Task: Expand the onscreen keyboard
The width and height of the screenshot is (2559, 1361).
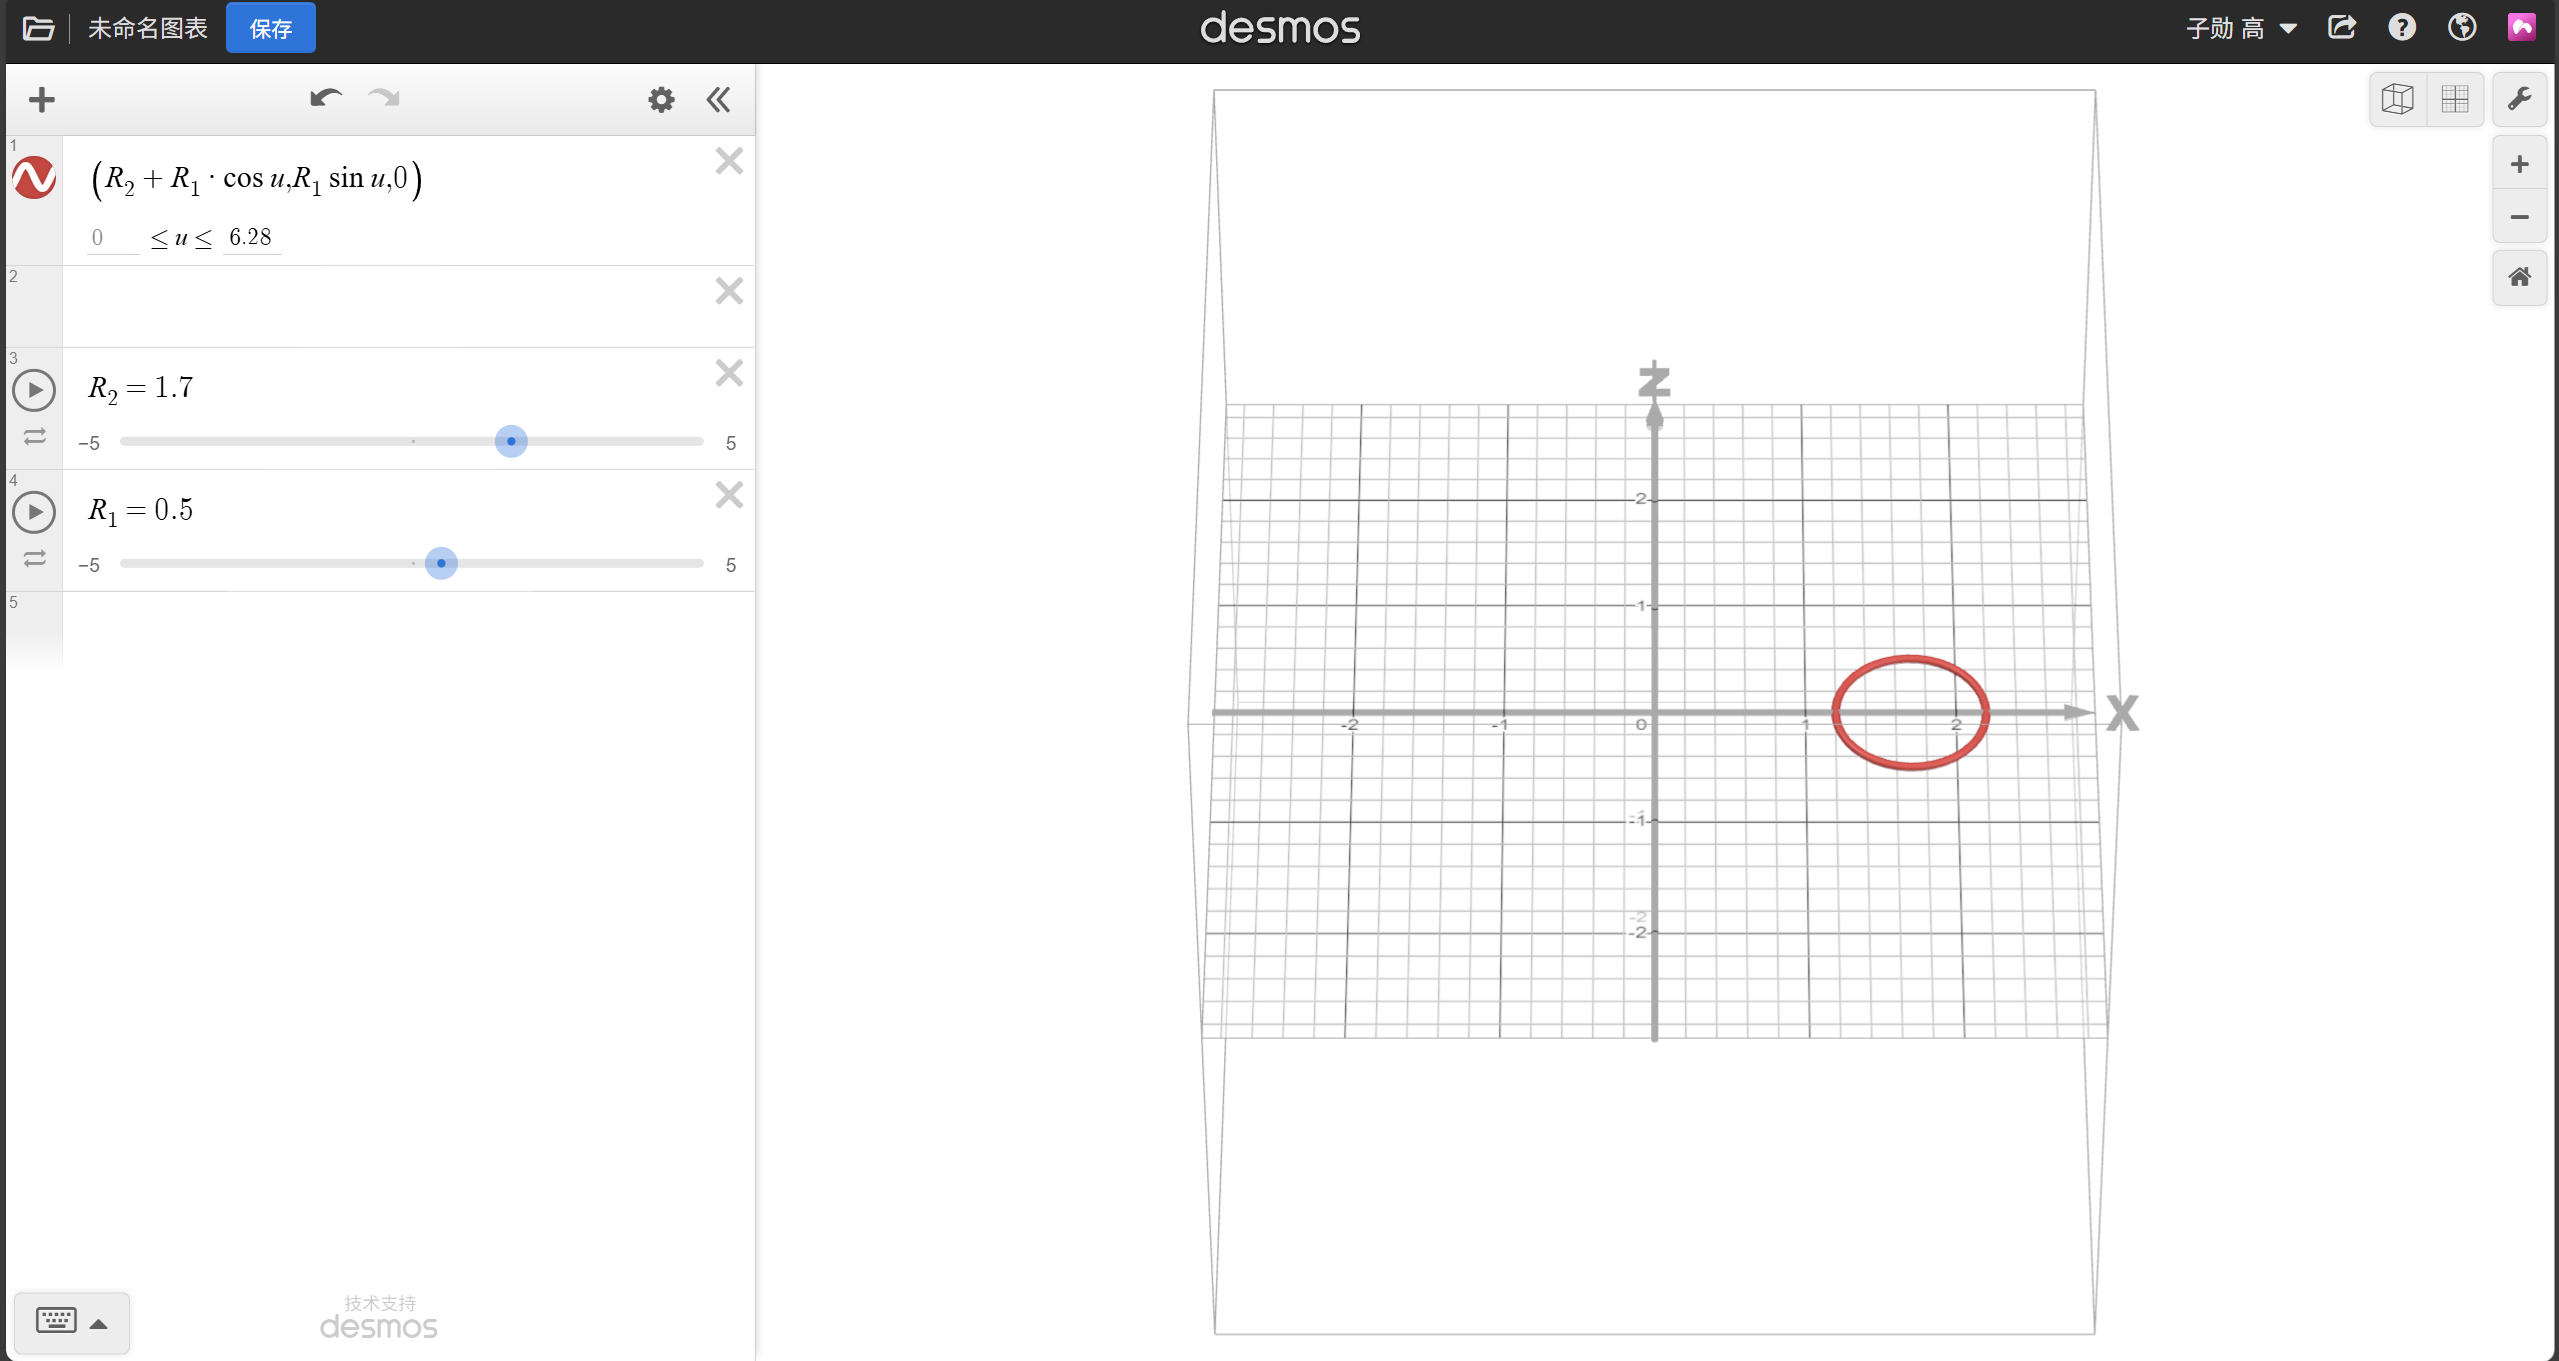Action: click(71, 1322)
